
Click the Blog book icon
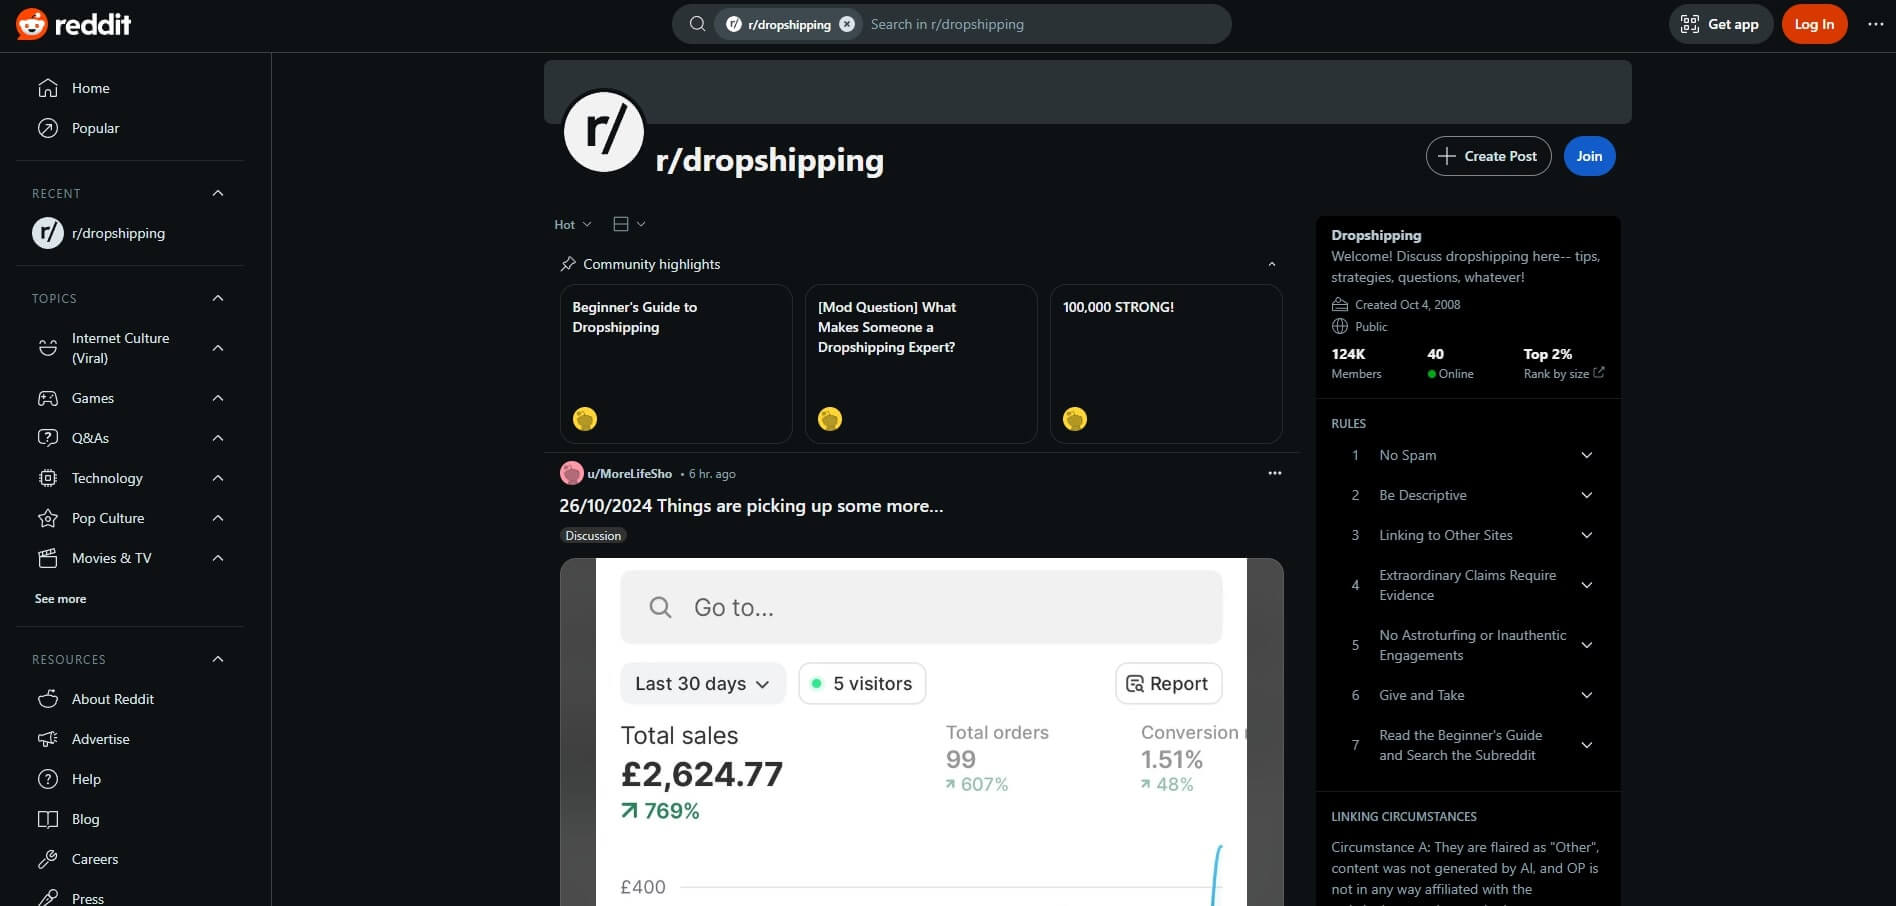click(48, 819)
